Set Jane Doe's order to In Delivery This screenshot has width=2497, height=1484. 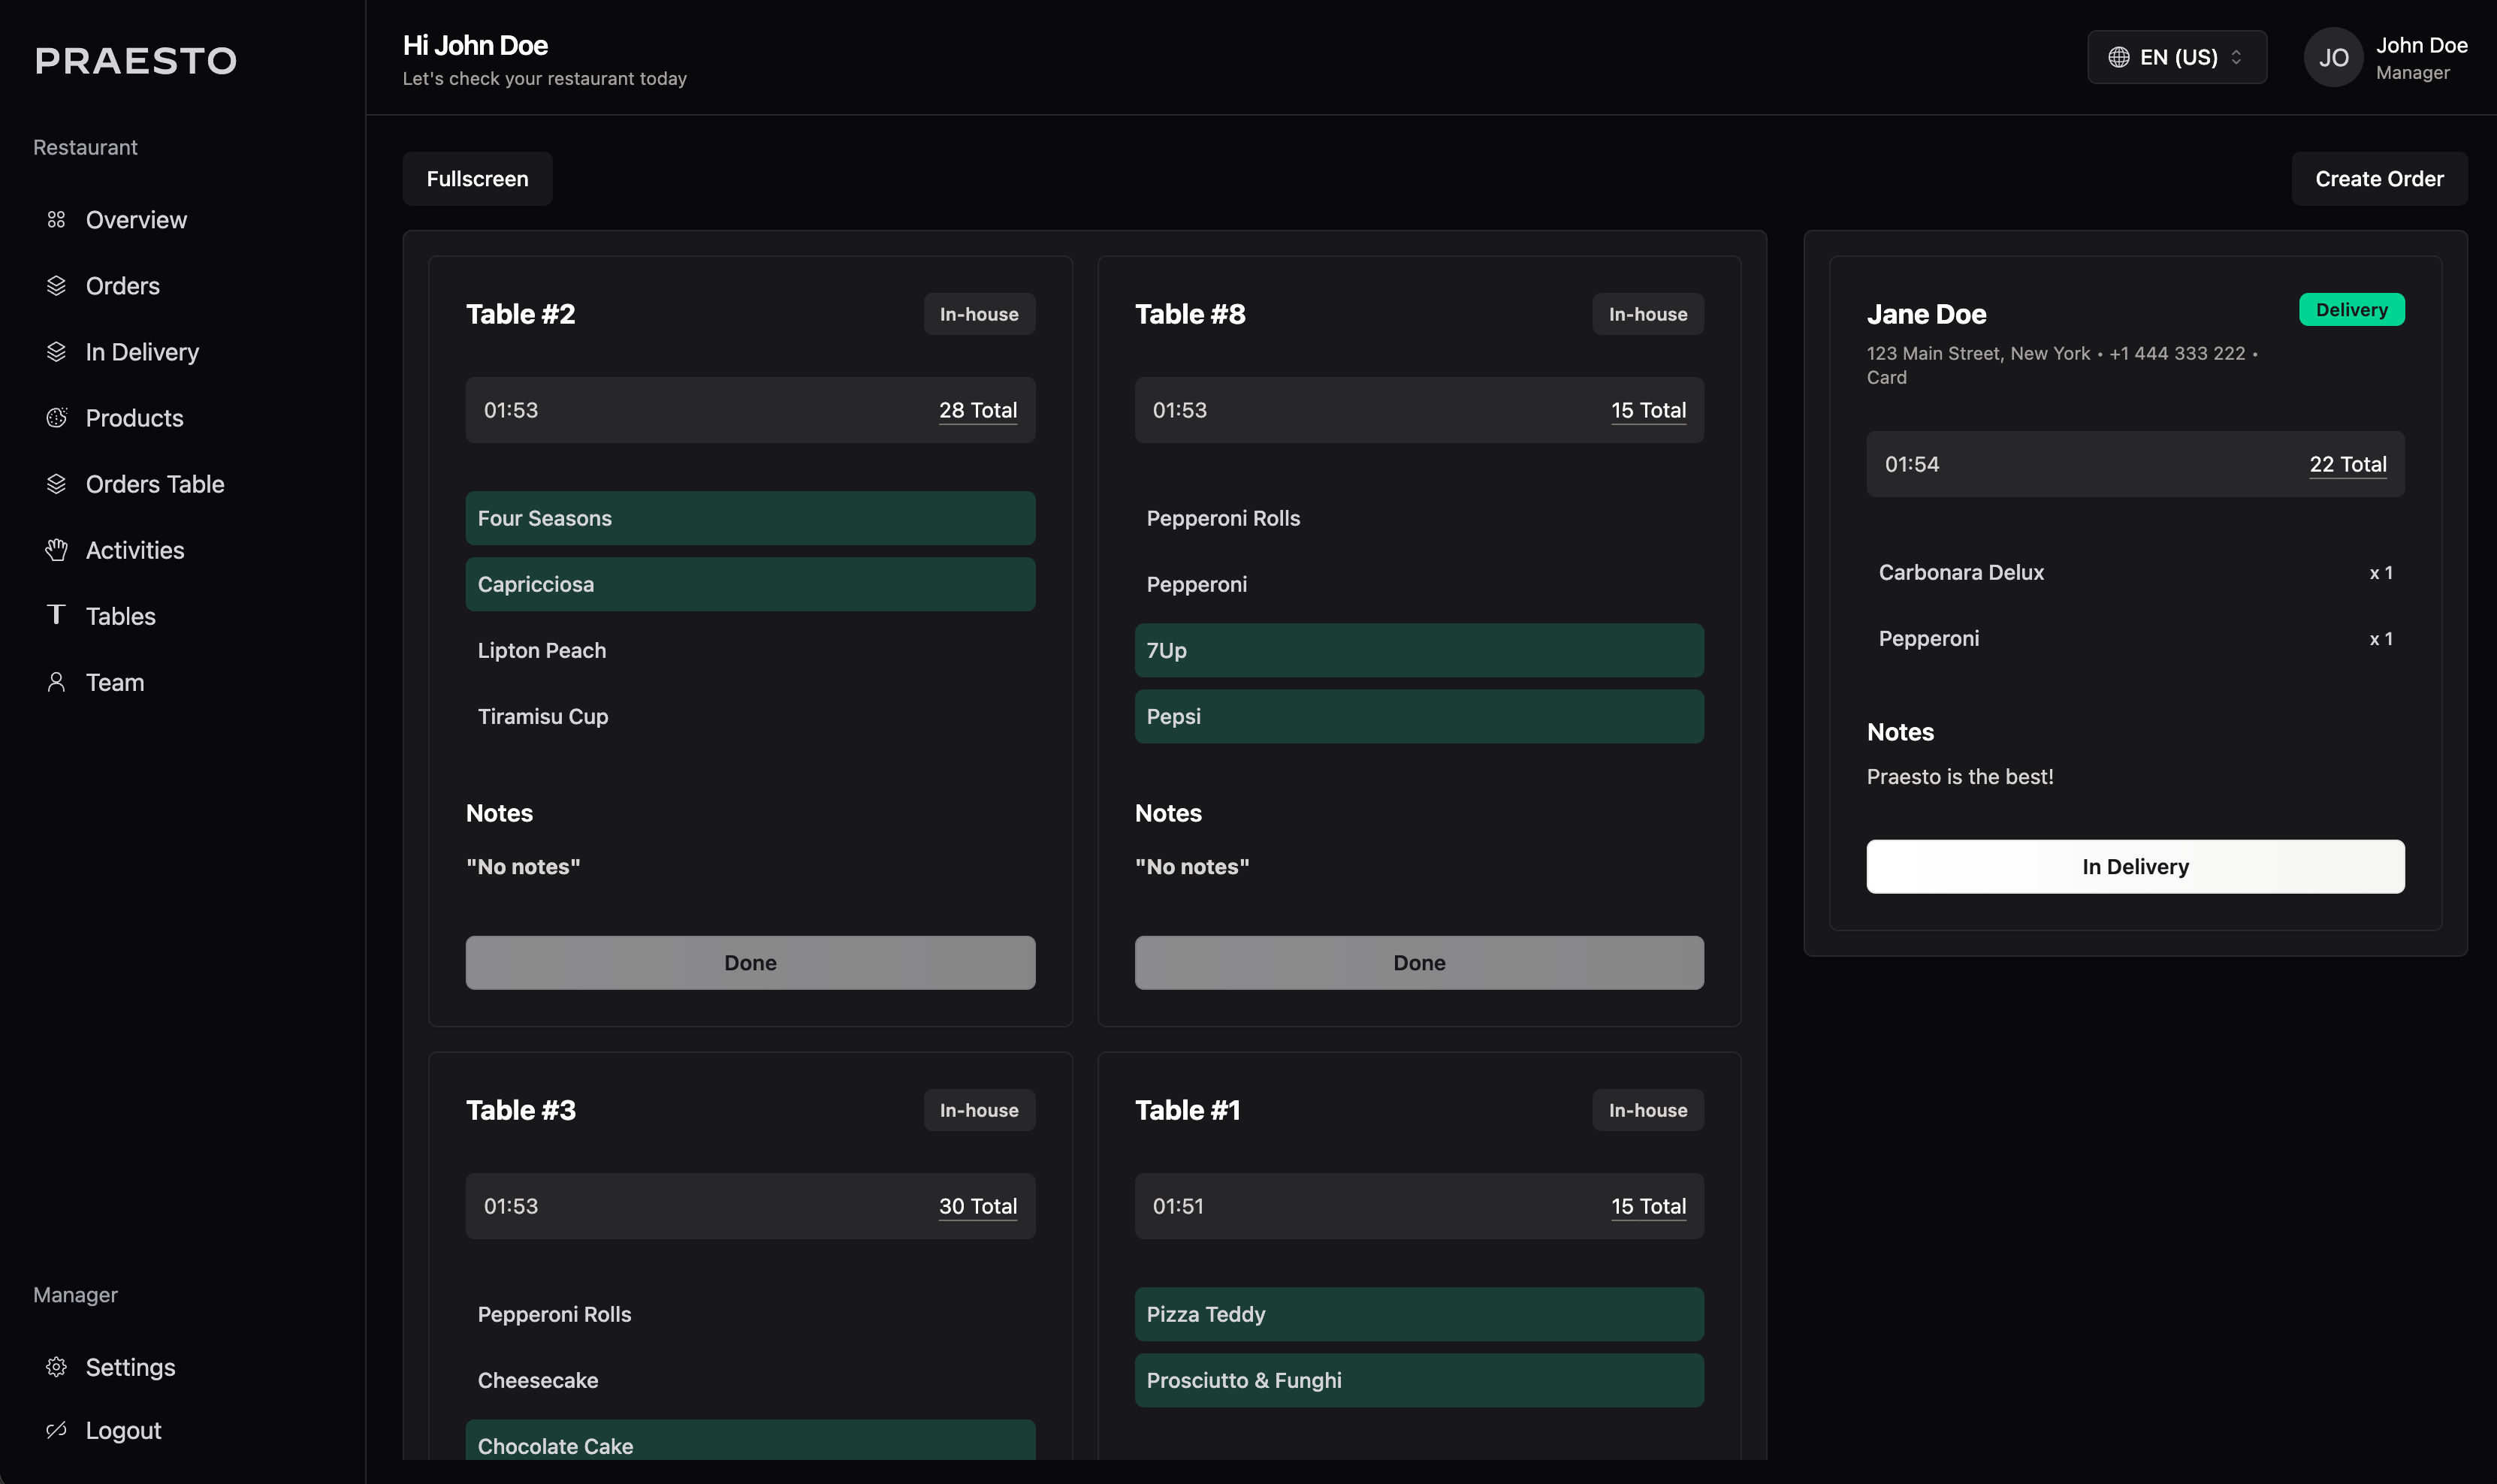tap(2134, 866)
